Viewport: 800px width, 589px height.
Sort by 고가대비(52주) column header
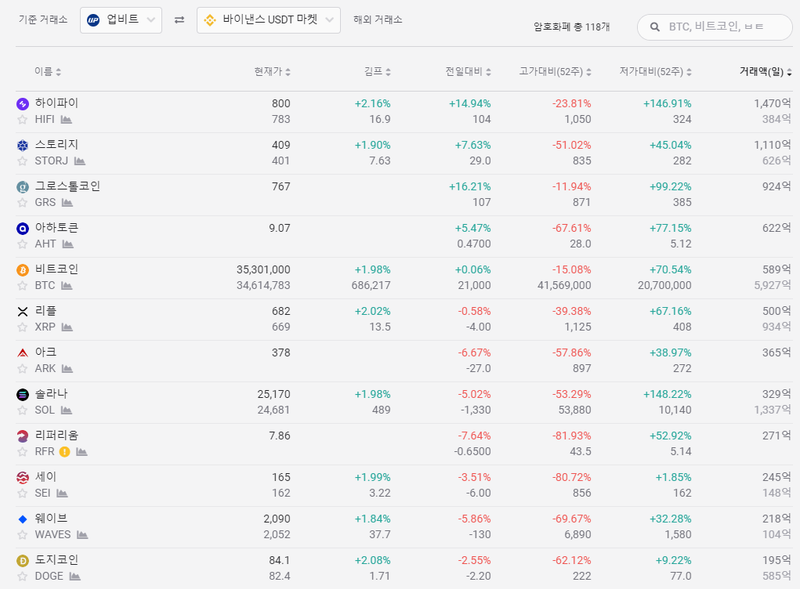click(555, 71)
